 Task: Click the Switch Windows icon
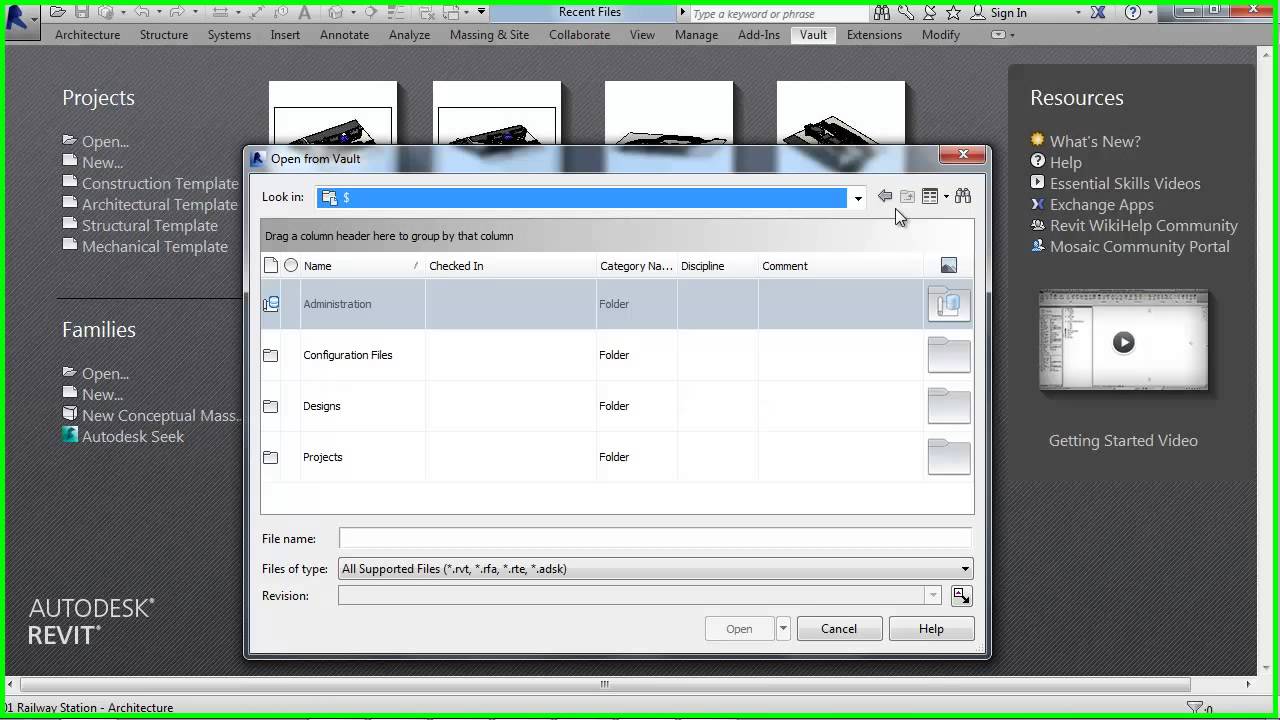[x=451, y=12]
